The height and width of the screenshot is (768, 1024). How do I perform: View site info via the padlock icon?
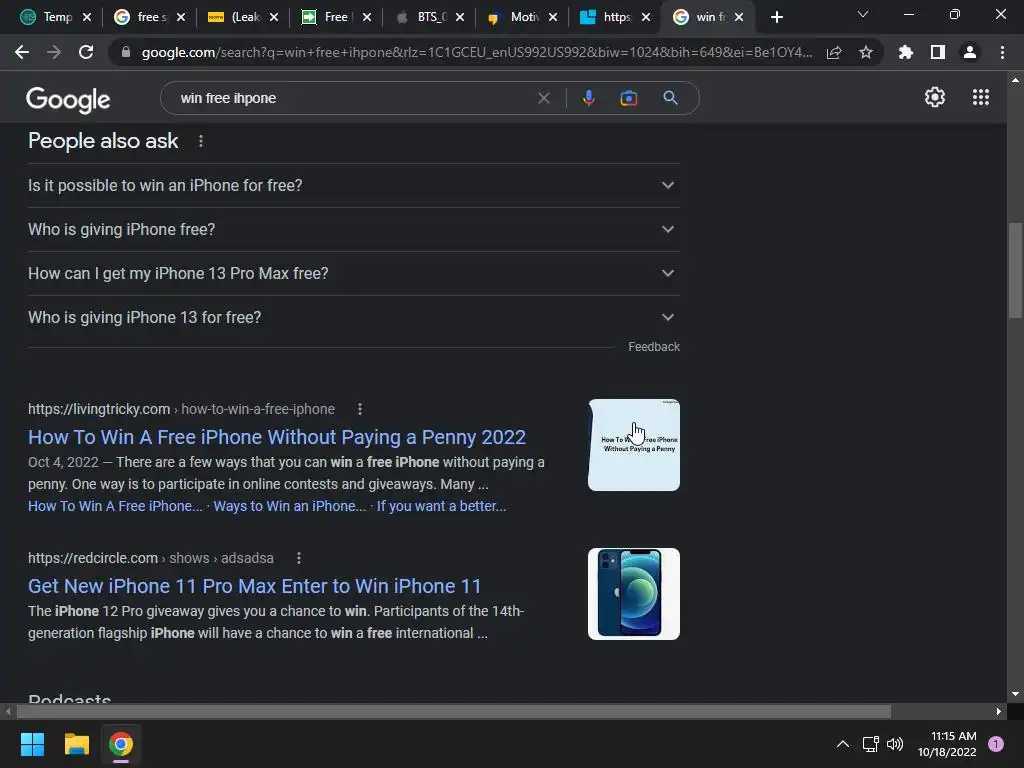[126, 52]
